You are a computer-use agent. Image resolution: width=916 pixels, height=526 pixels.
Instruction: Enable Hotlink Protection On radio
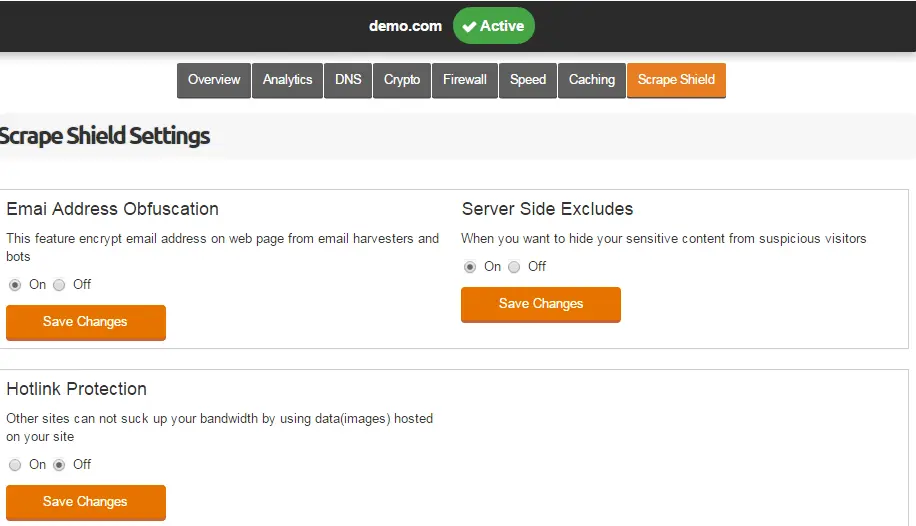click(15, 465)
